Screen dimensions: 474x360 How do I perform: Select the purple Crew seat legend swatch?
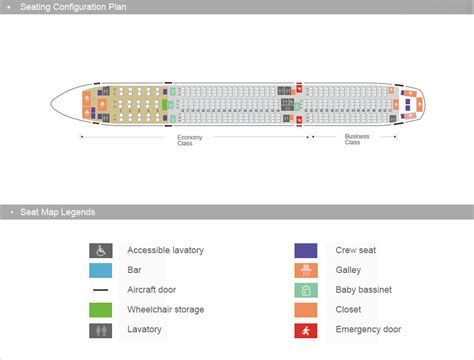(x=306, y=251)
